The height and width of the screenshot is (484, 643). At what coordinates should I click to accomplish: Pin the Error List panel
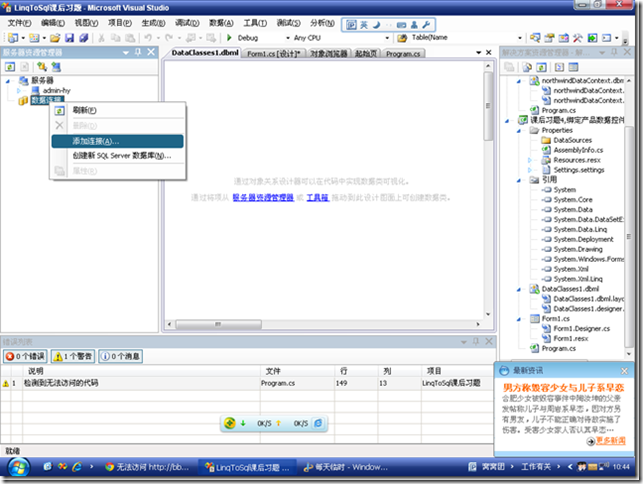(476, 341)
